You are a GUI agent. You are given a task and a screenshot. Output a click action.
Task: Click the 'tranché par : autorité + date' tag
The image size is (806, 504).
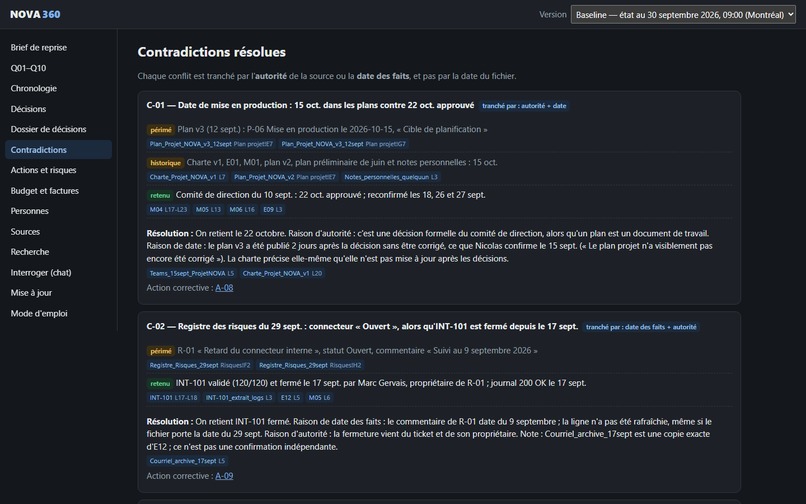pyautogui.click(x=524, y=105)
